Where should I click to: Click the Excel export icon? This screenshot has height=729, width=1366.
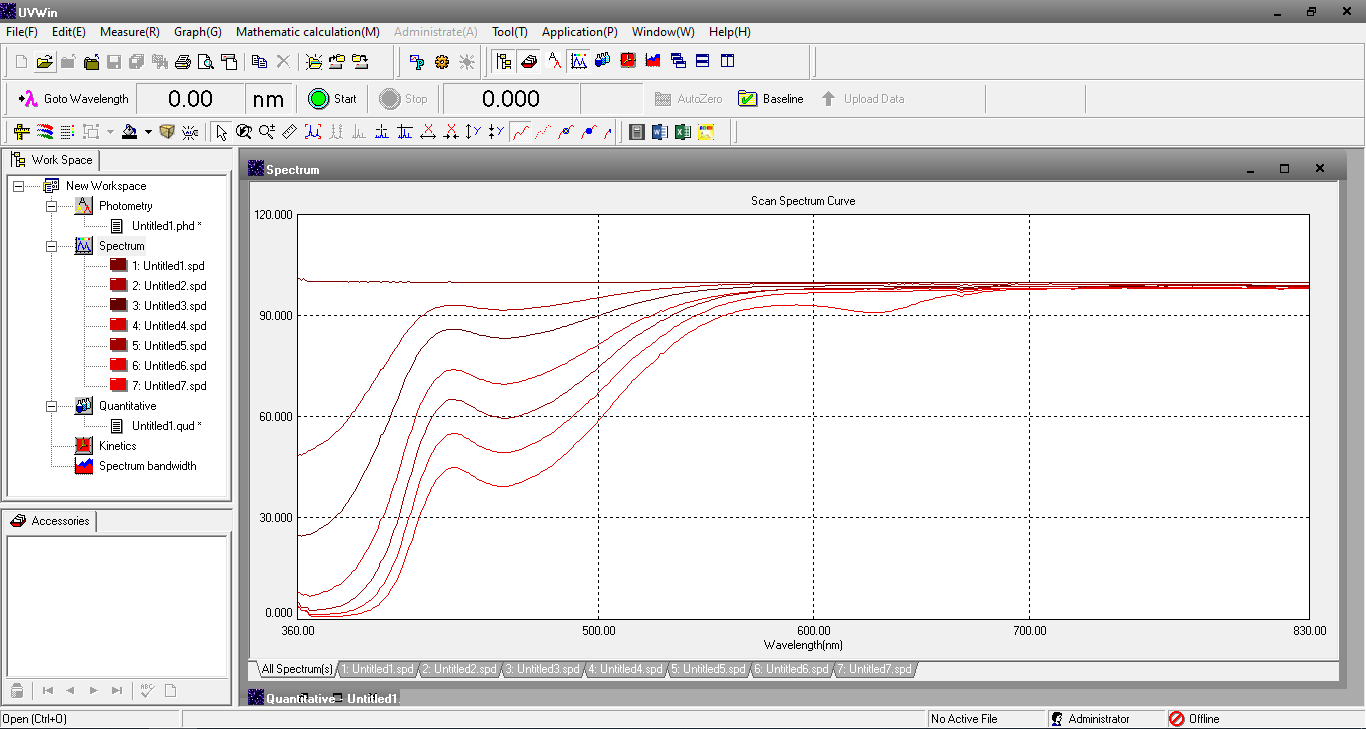click(683, 132)
